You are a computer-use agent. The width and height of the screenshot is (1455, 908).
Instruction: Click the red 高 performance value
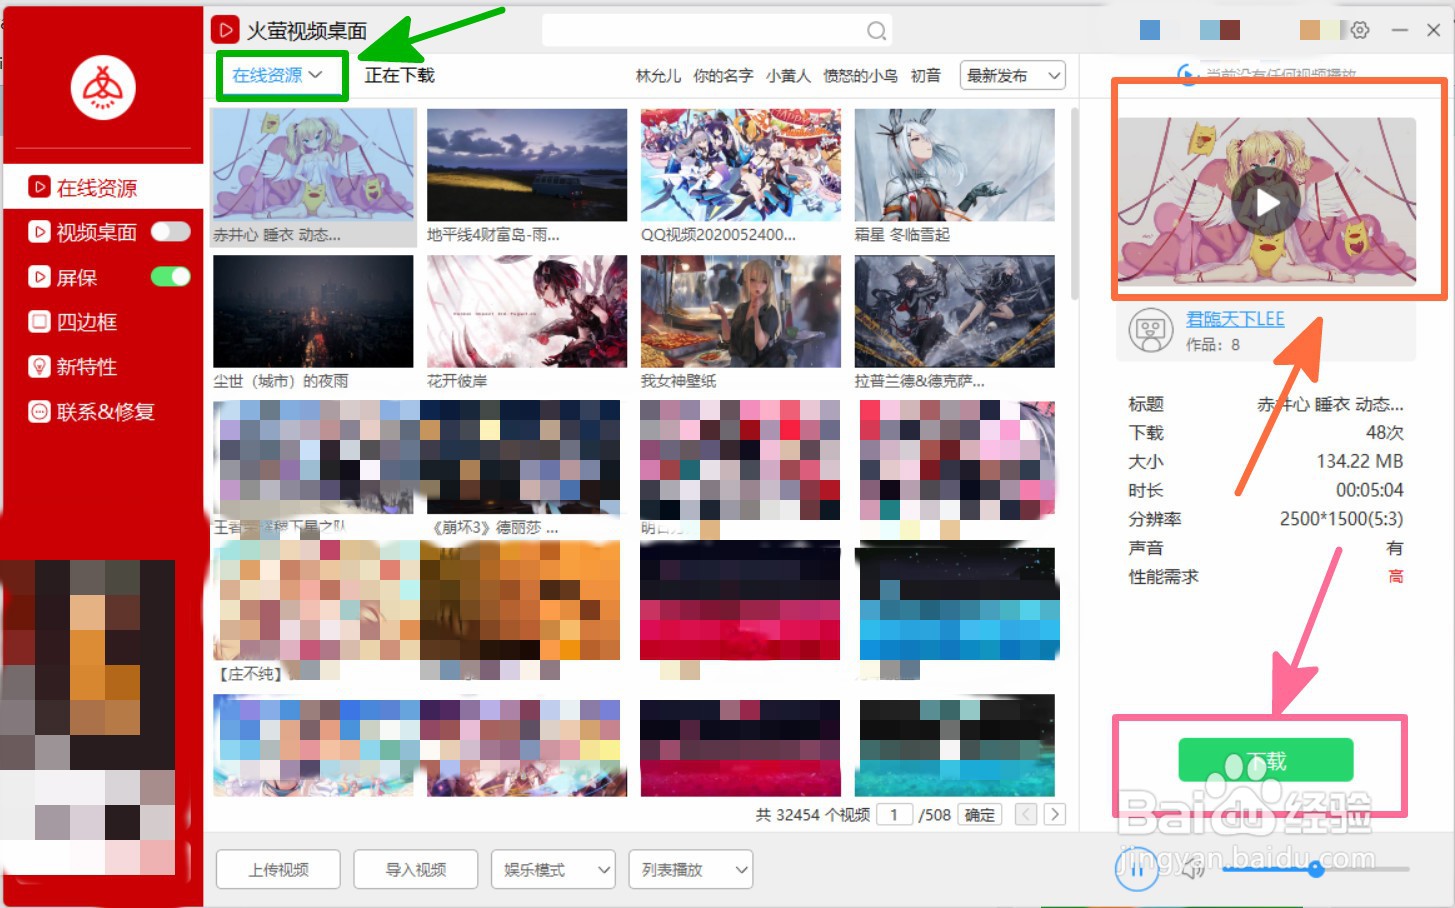click(1396, 576)
